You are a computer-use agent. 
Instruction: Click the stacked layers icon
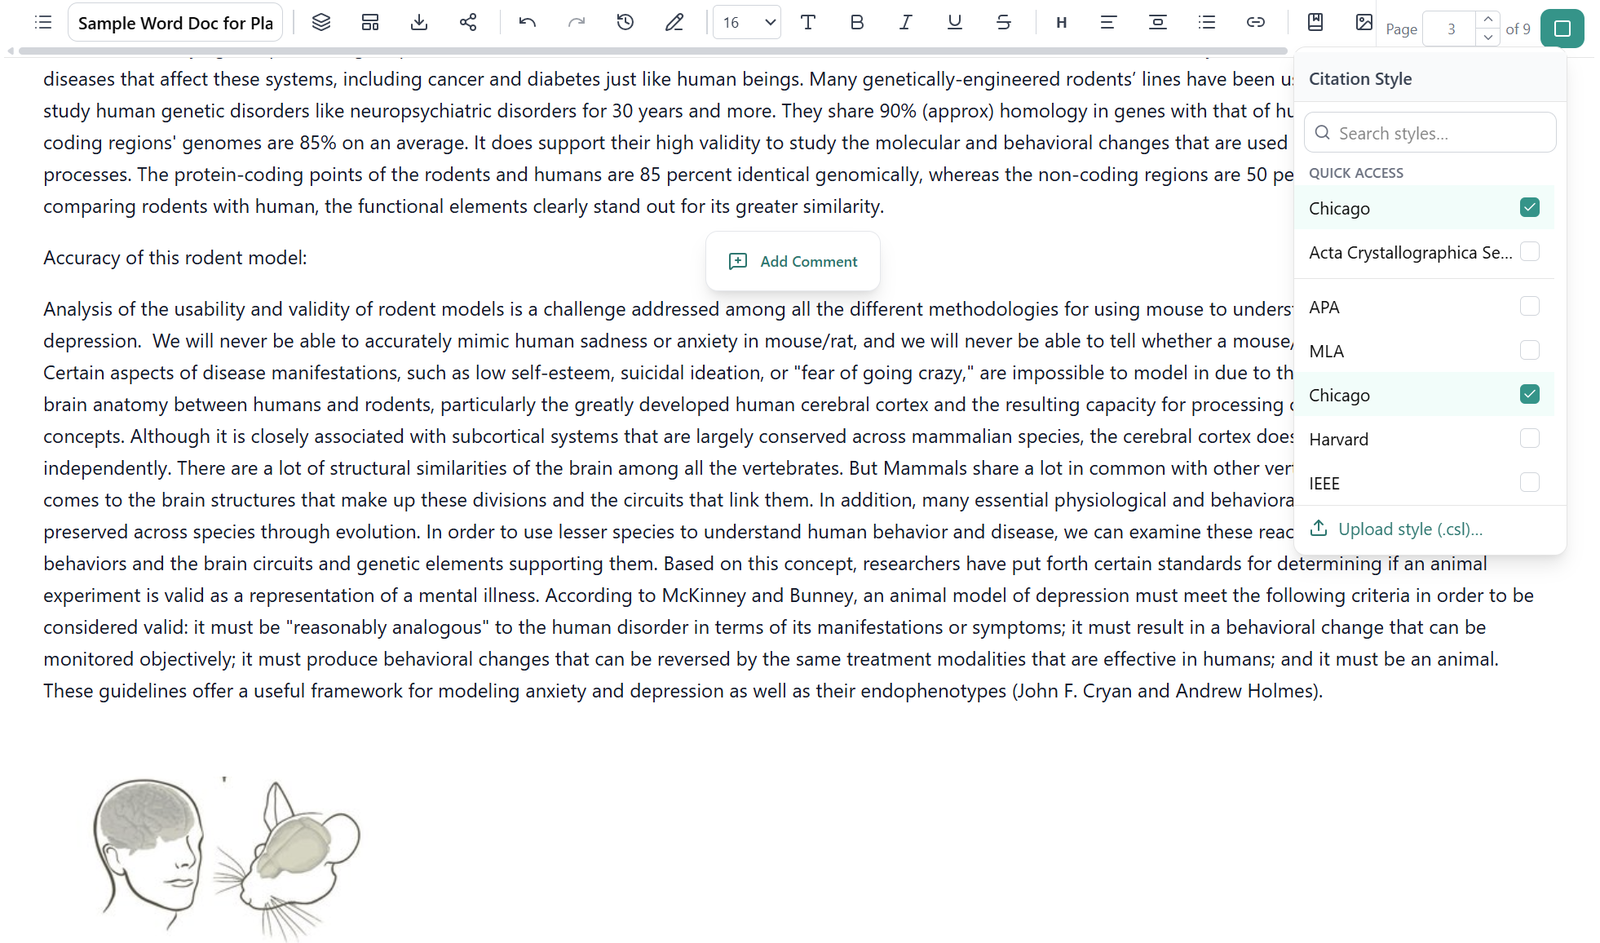[x=321, y=22]
